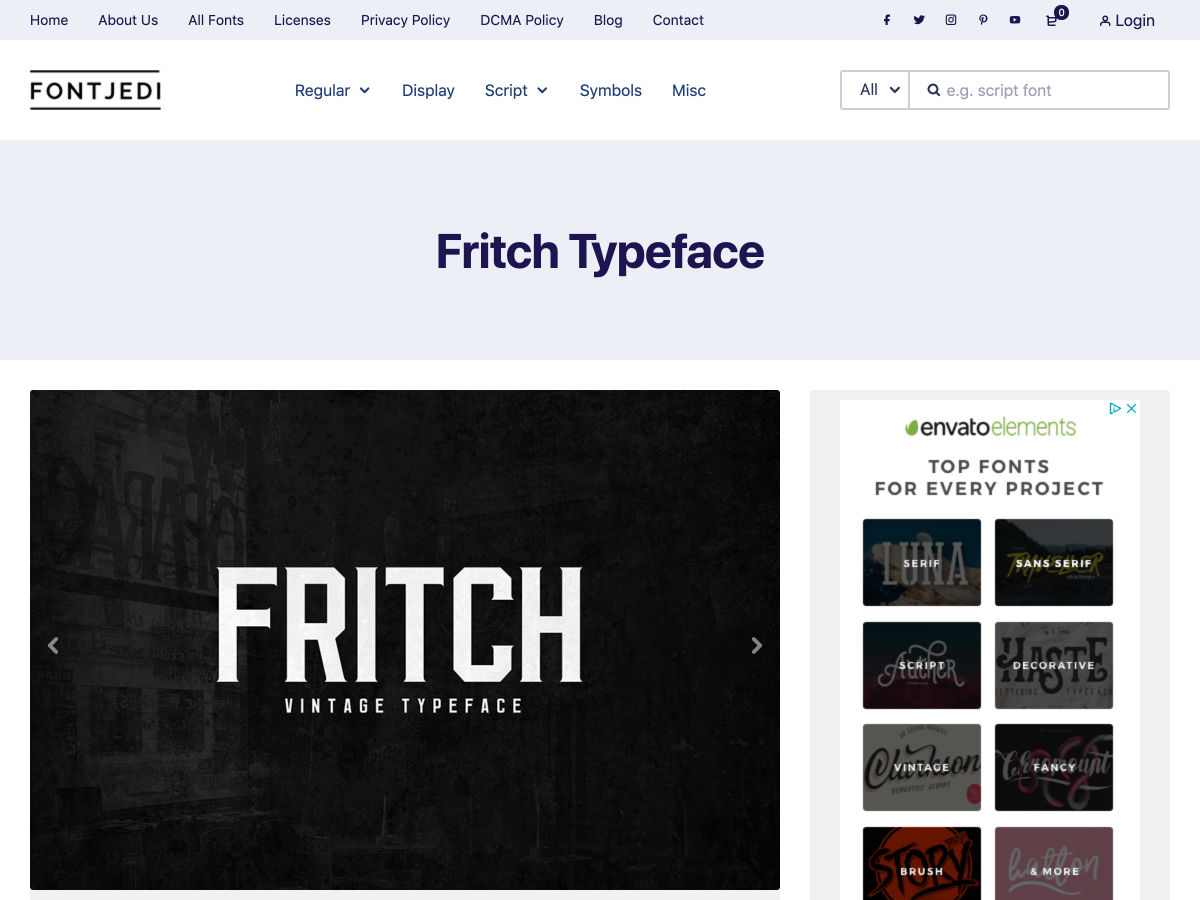The height and width of the screenshot is (900, 1200).
Task: Click the AdChoices info icon
Action: pyautogui.click(x=1115, y=408)
